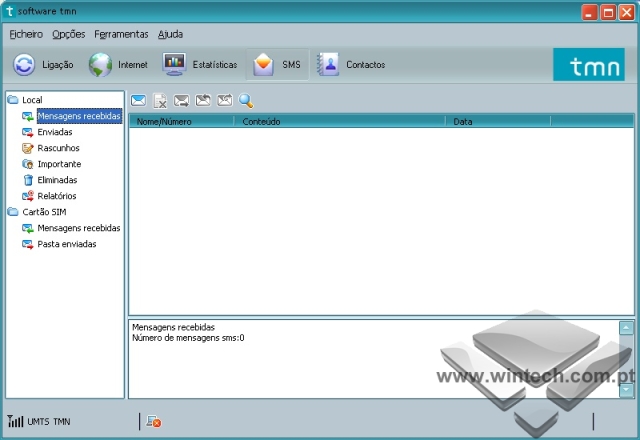Click the UMTS TMN network status text
The image size is (640, 440).
[x=49, y=421]
